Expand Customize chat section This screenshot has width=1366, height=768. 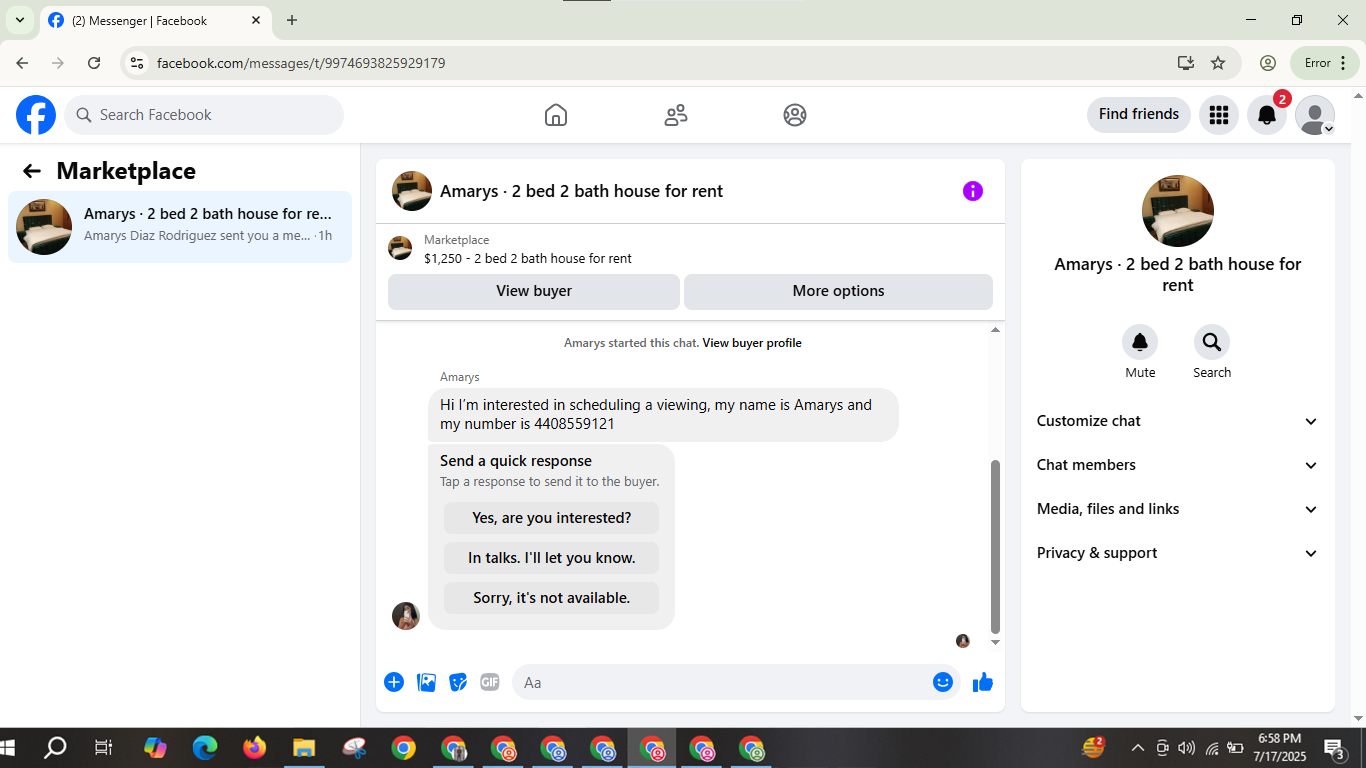[1178, 421]
